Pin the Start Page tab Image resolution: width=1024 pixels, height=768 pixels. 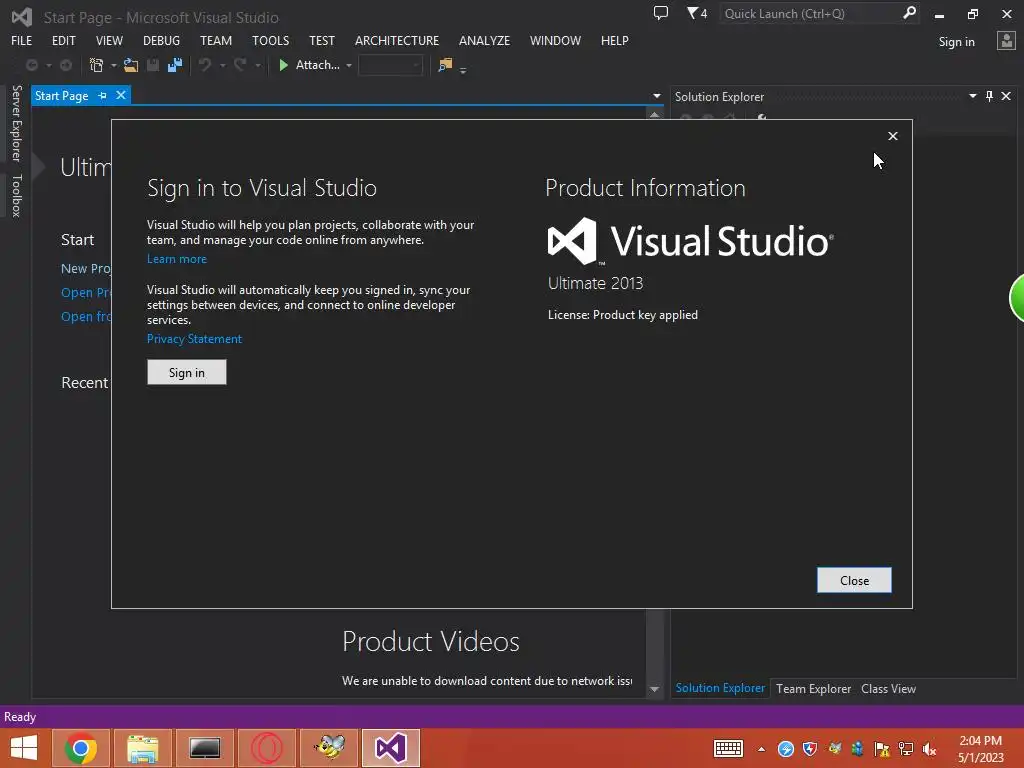pos(103,95)
